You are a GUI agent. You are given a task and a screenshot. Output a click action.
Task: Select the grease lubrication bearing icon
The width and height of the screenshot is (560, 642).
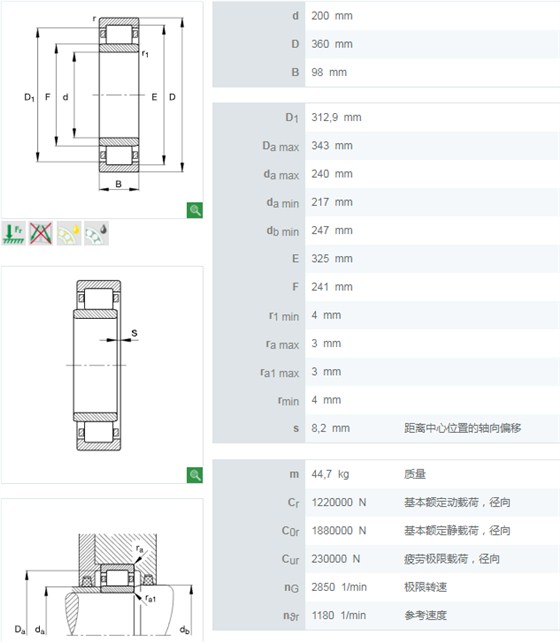[69, 233]
